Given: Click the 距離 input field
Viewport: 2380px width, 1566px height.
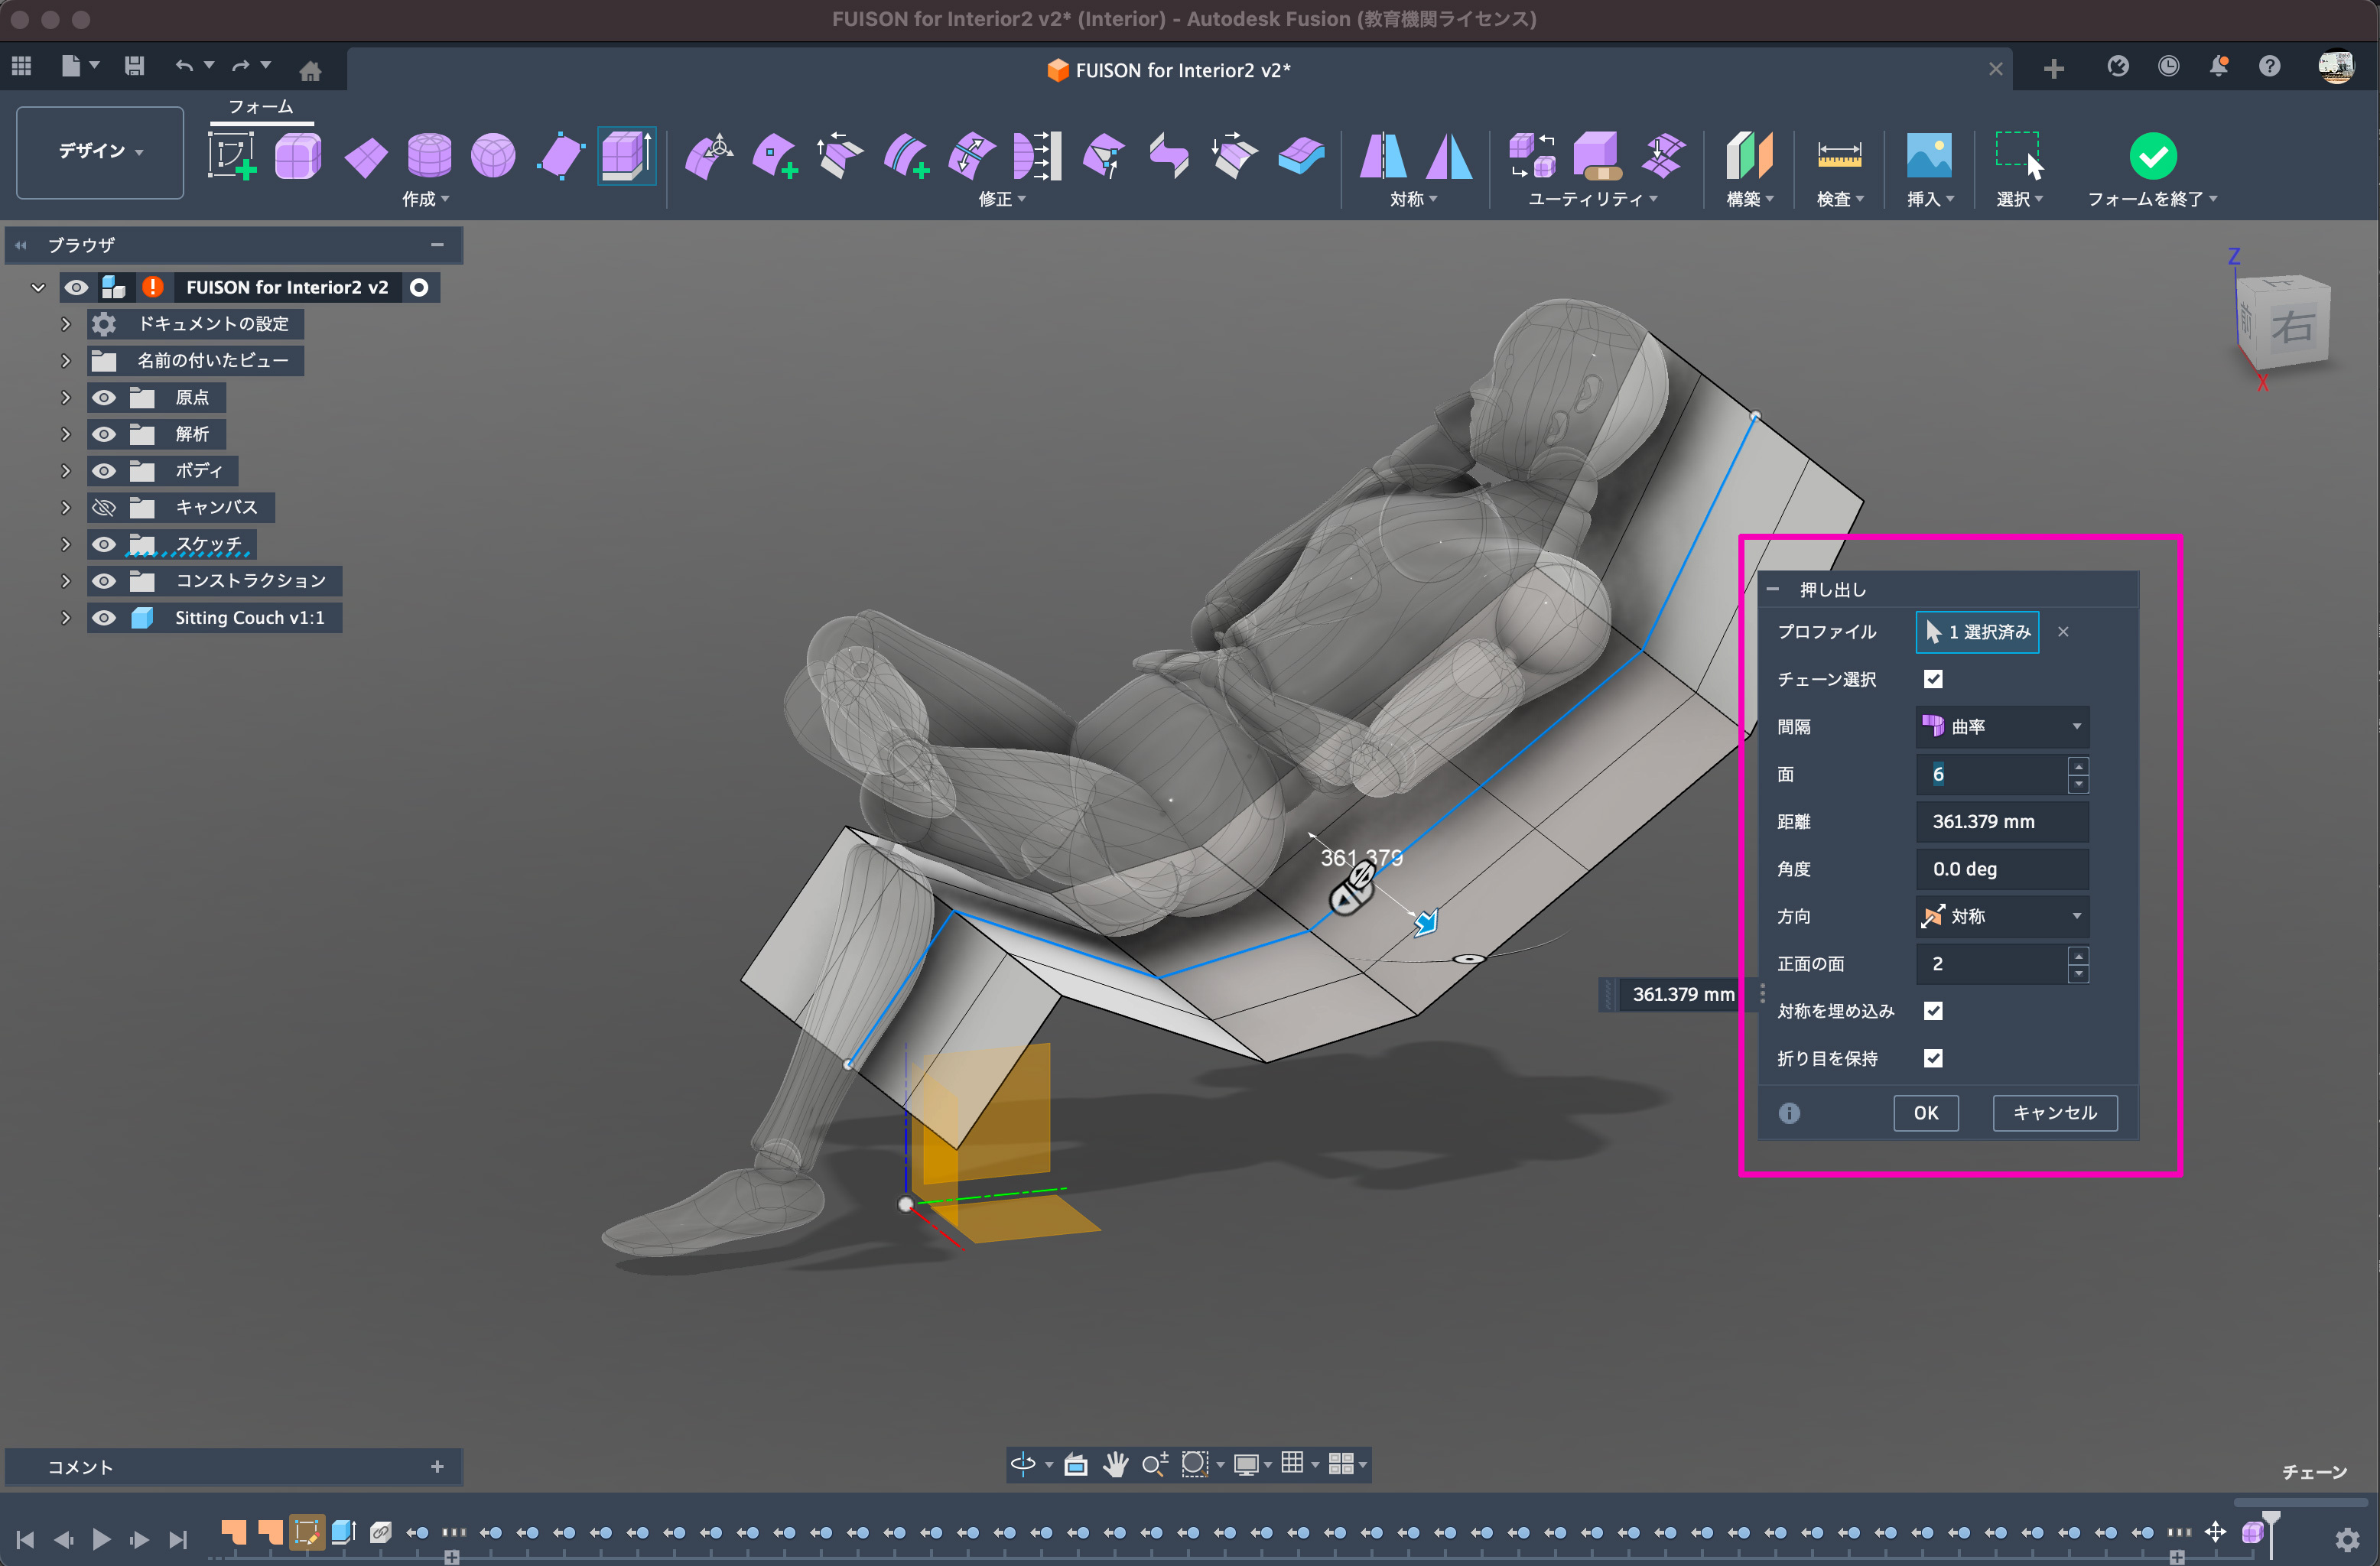Looking at the screenshot, I should click(2002, 821).
